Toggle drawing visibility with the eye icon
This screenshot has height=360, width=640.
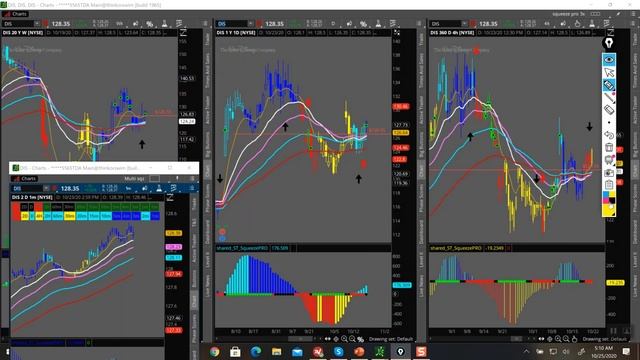point(609,60)
